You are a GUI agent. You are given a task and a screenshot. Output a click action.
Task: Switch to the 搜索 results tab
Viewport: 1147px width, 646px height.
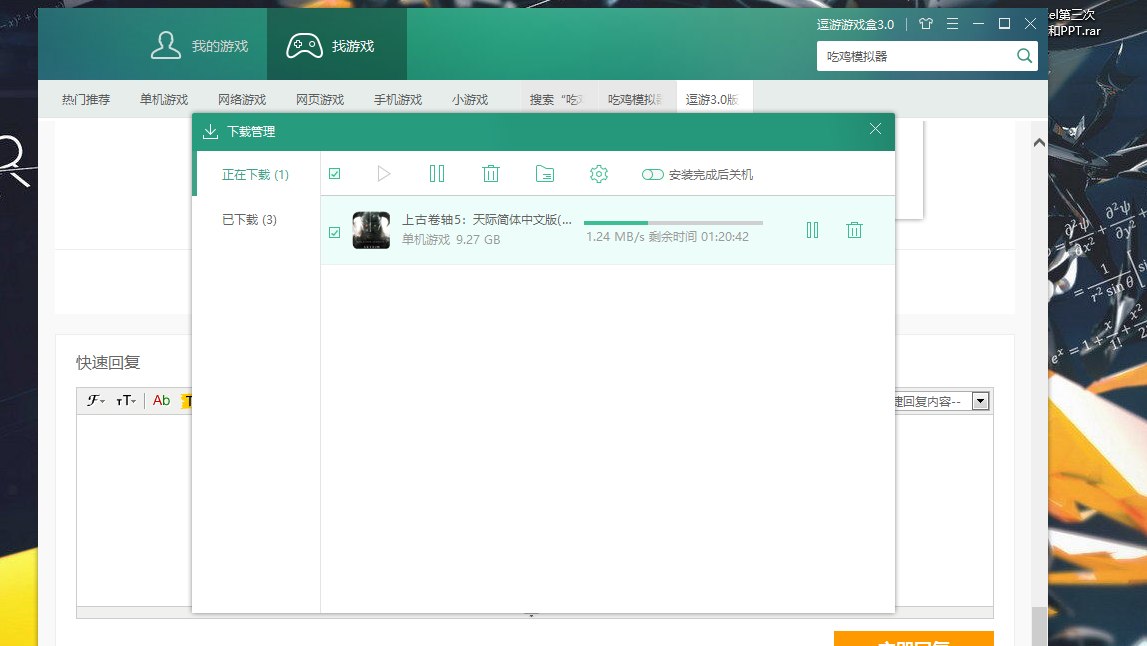click(559, 99)
